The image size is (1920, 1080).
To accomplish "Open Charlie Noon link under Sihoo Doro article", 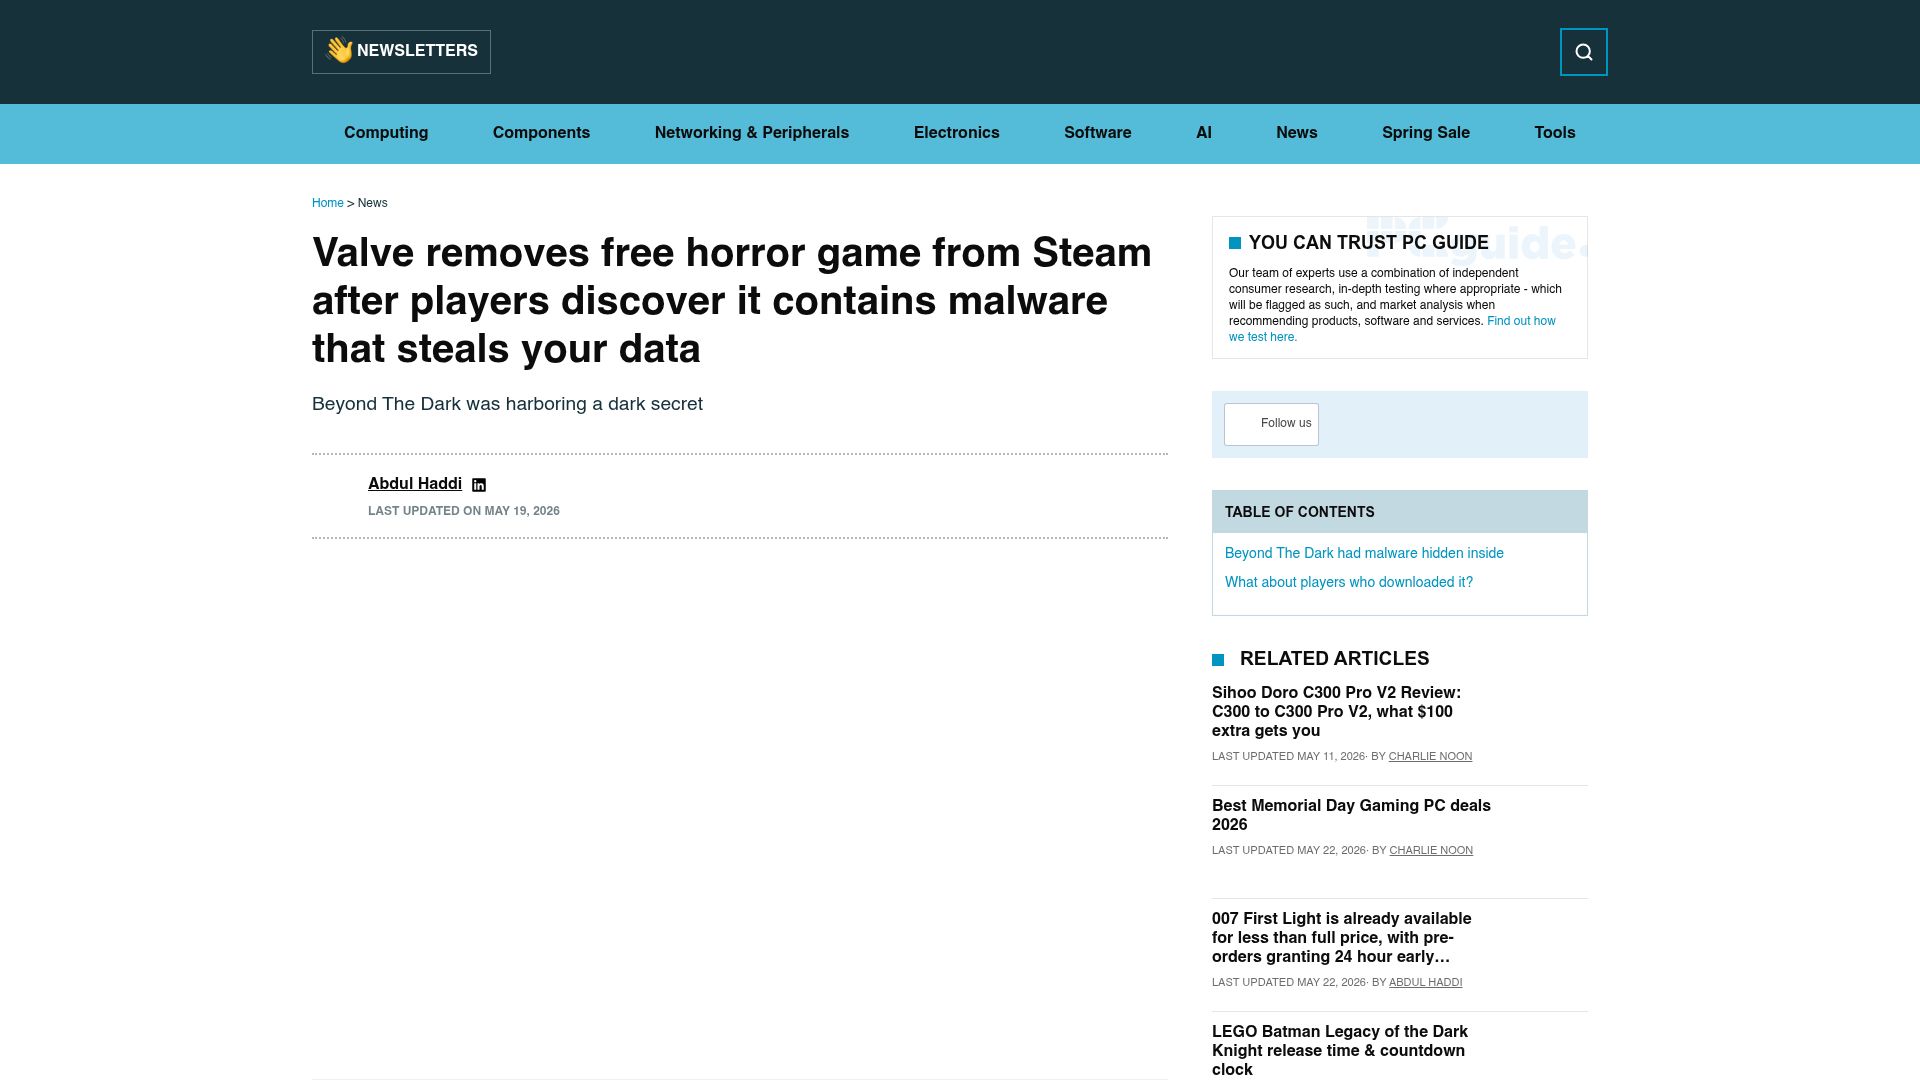I will pos(1430,757).
